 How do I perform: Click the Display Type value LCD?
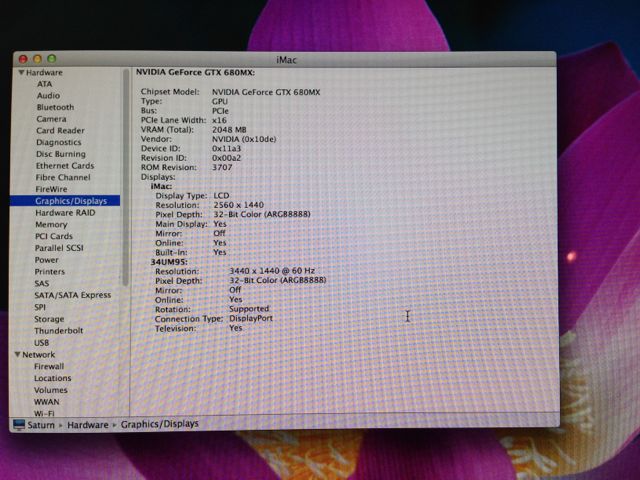click(221, 196)
